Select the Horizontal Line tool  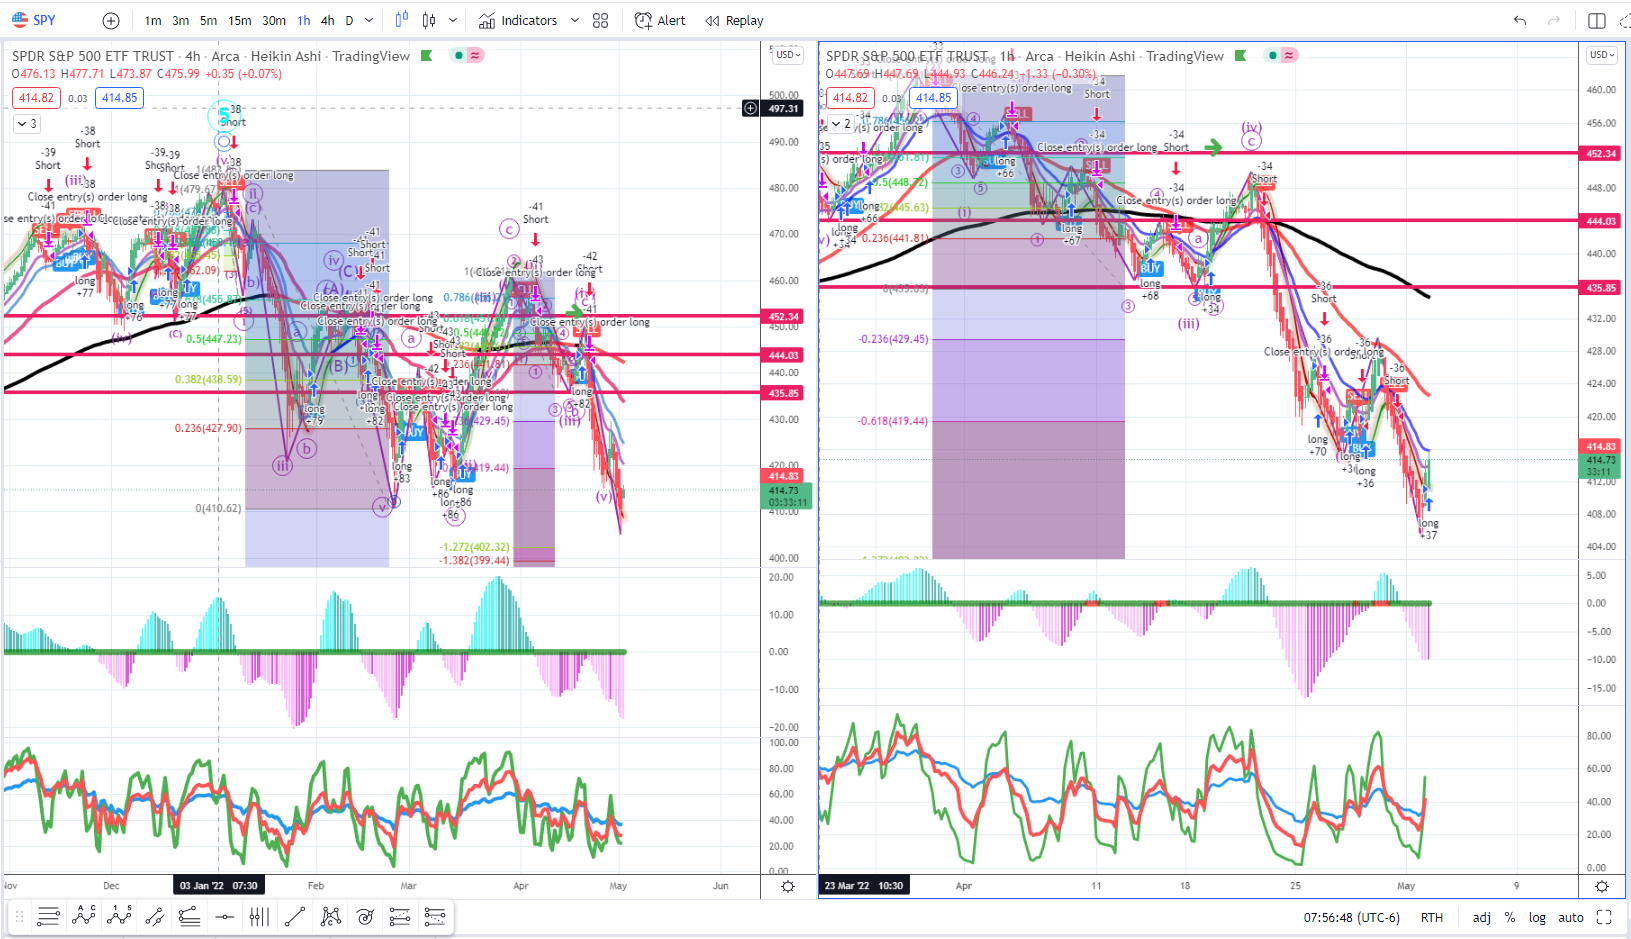(x=225, y=916)
